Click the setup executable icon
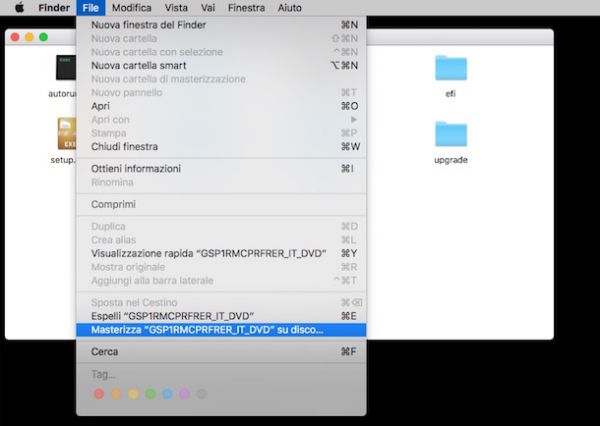Screen dimensions: 600x426 67,133
